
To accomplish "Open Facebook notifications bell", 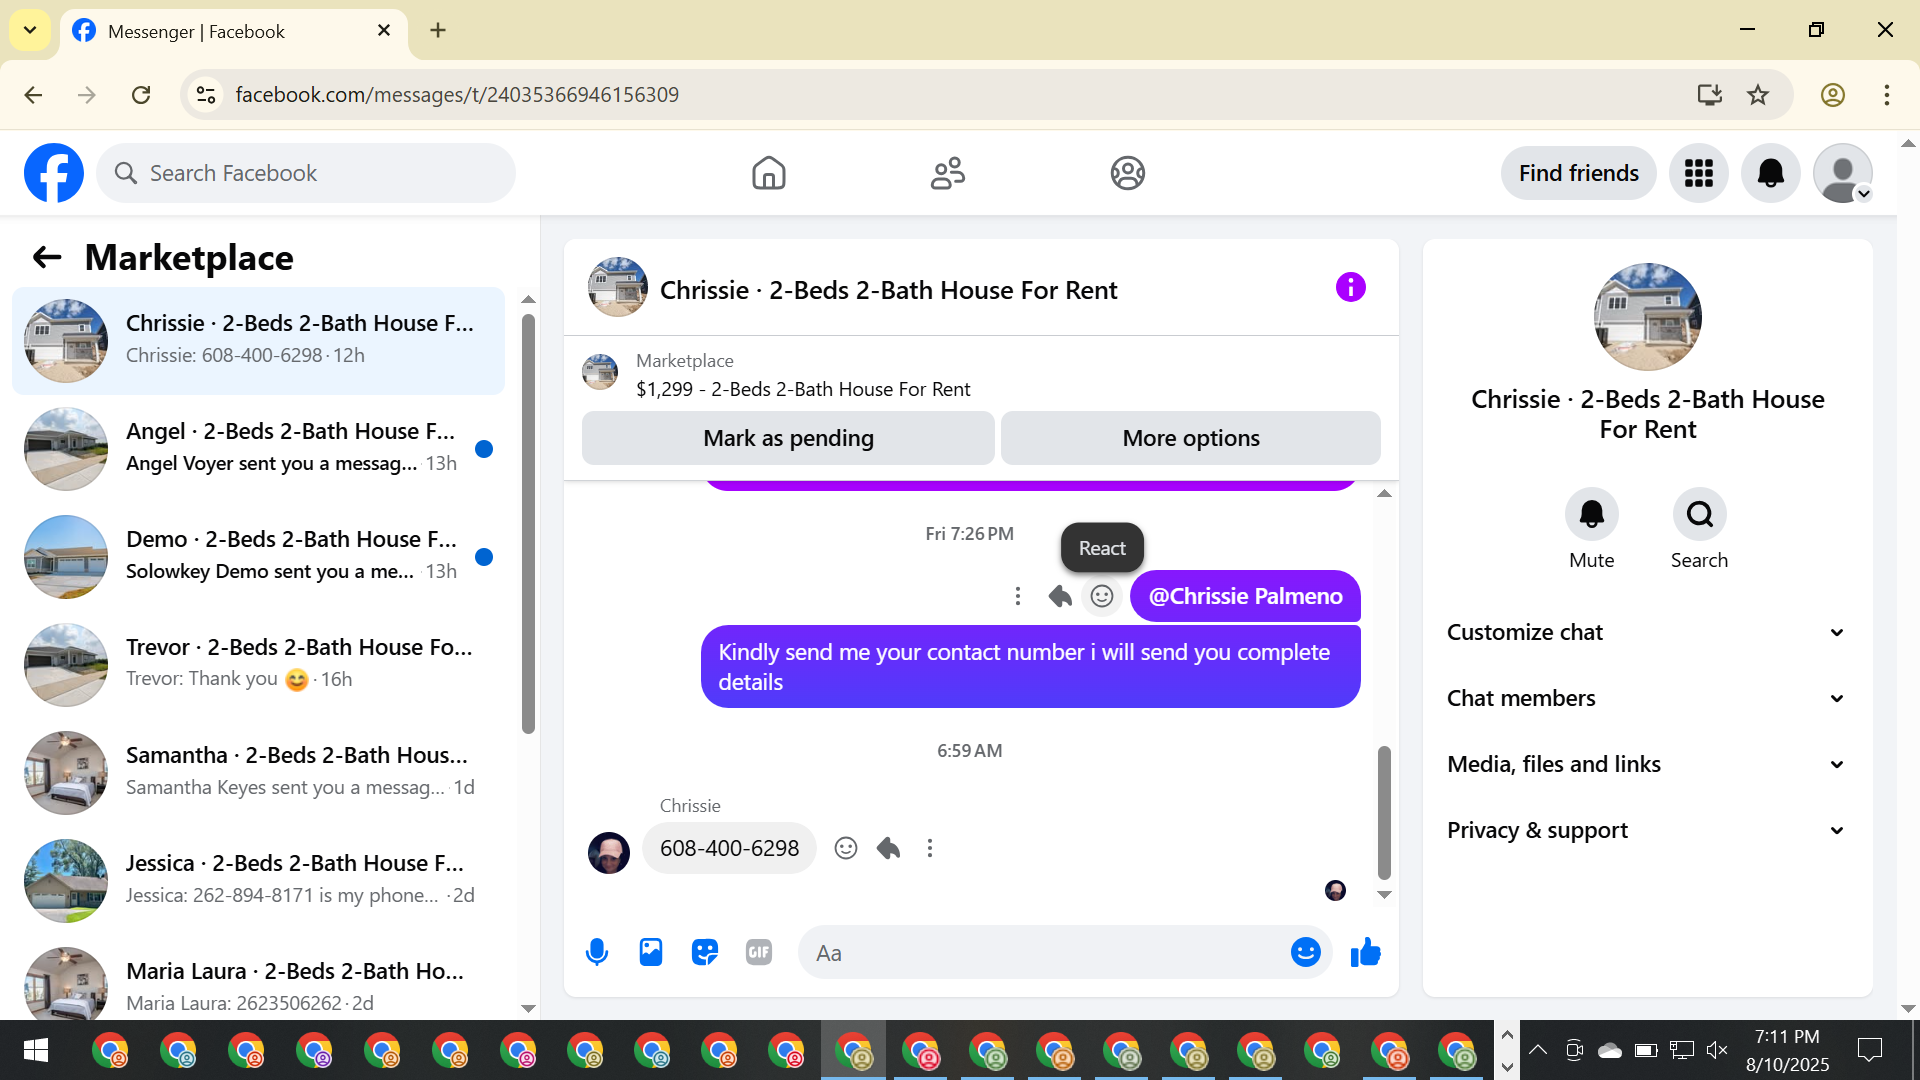I will (1770, 173).
